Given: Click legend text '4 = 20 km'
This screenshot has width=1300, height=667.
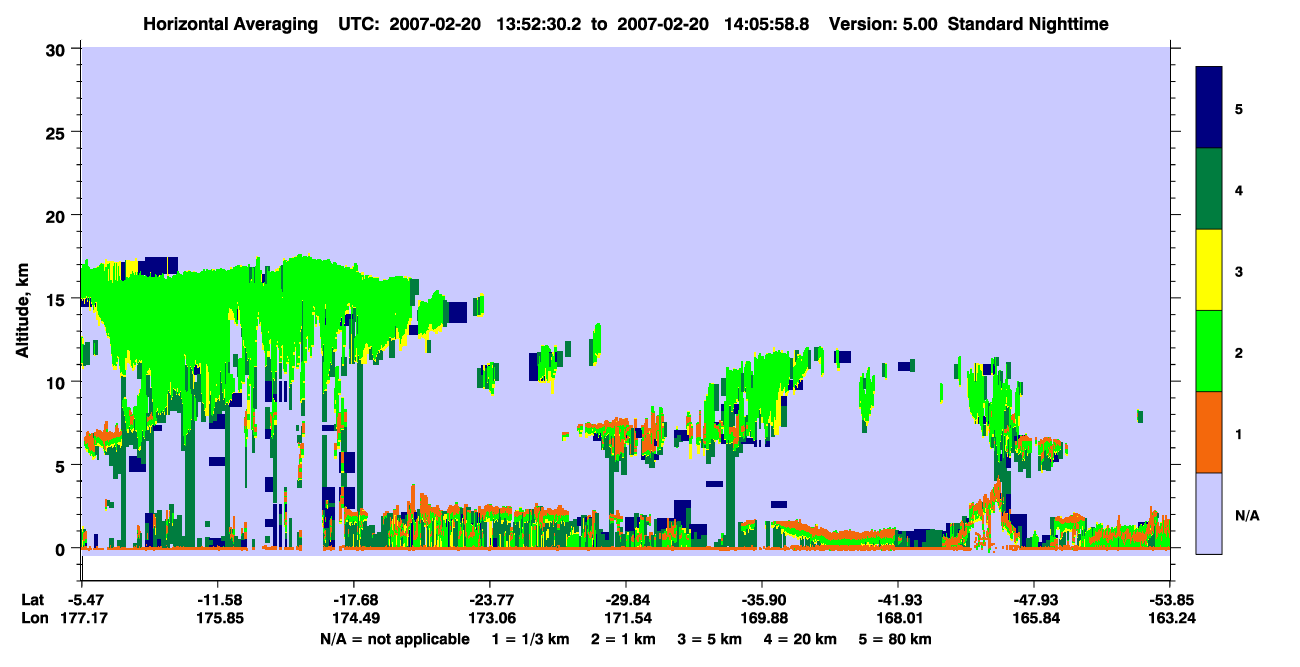Looking at the screenshot, I should pyautogui.click(x=800, y=639).
